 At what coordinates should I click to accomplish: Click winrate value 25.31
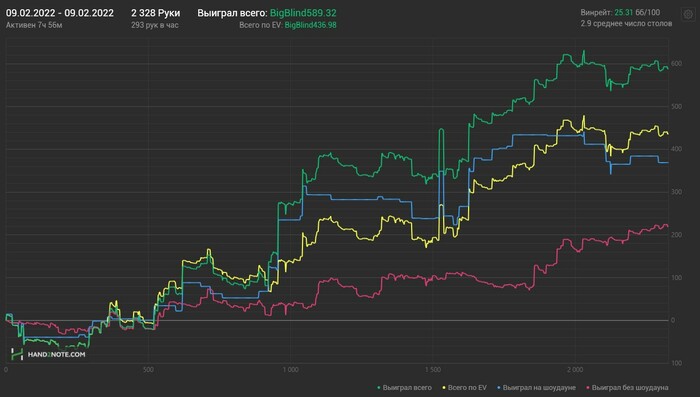[x=624, y=13]
